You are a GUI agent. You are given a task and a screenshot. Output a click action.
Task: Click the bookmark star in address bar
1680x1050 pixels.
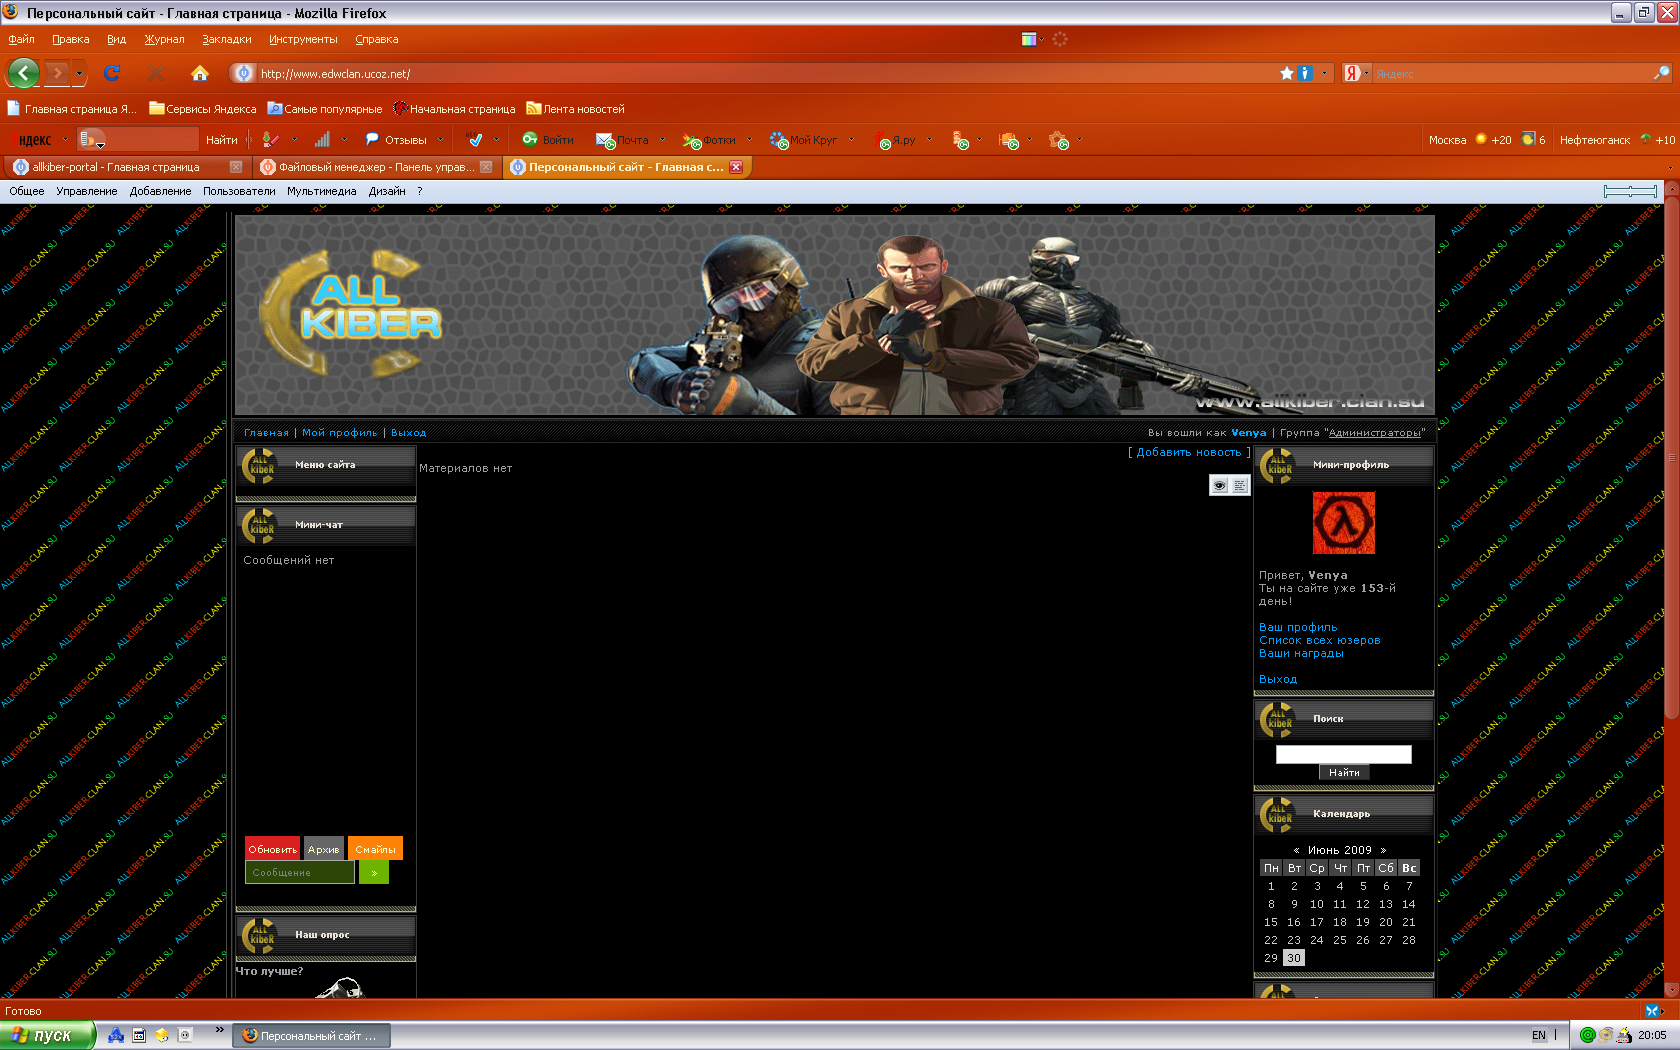coord(1286,73)
